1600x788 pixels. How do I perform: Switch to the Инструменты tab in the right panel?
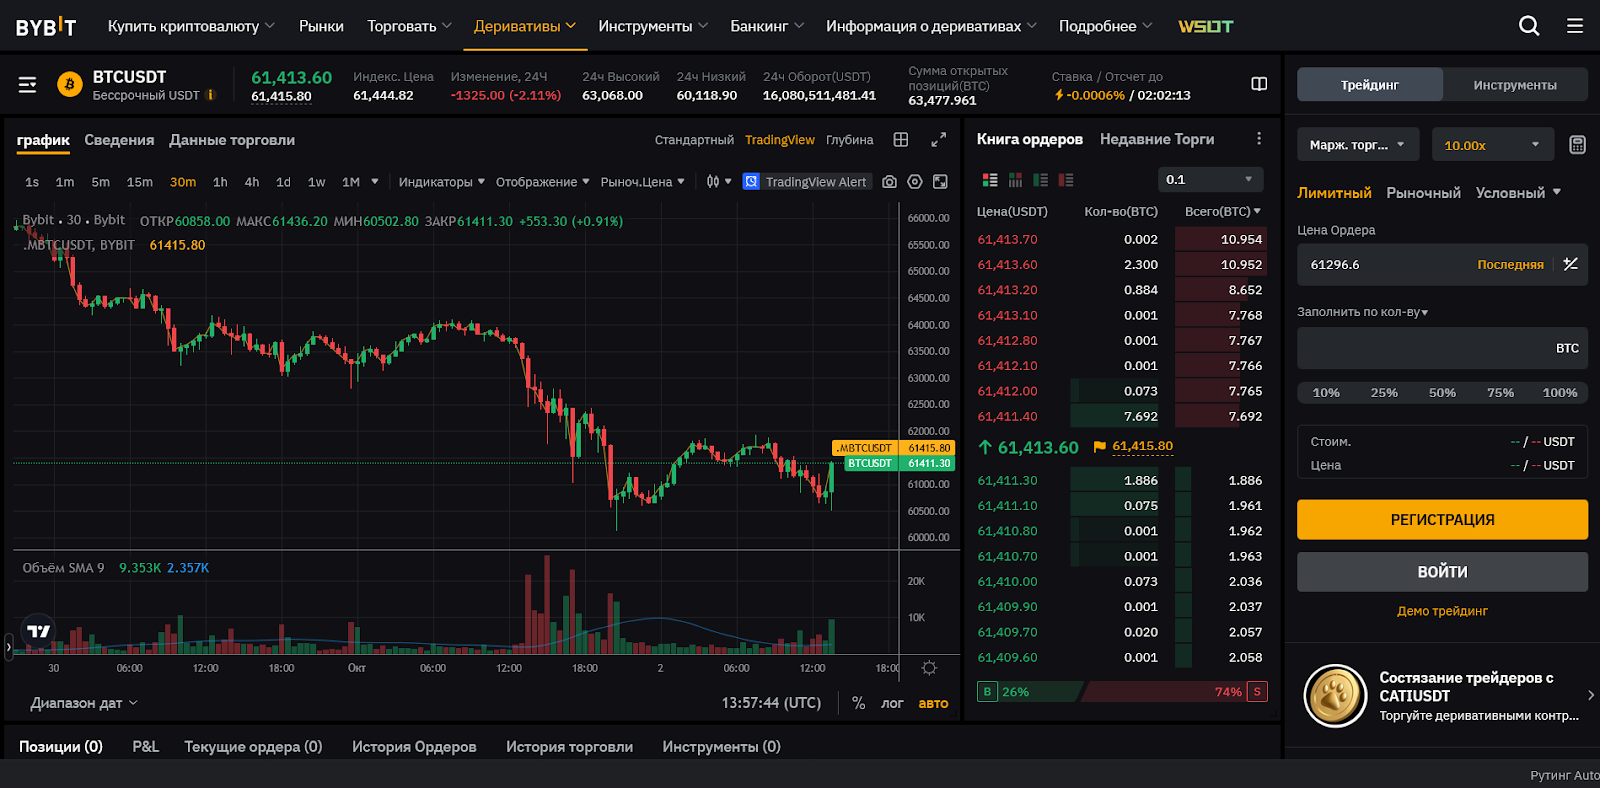(x=1515, y=85)
